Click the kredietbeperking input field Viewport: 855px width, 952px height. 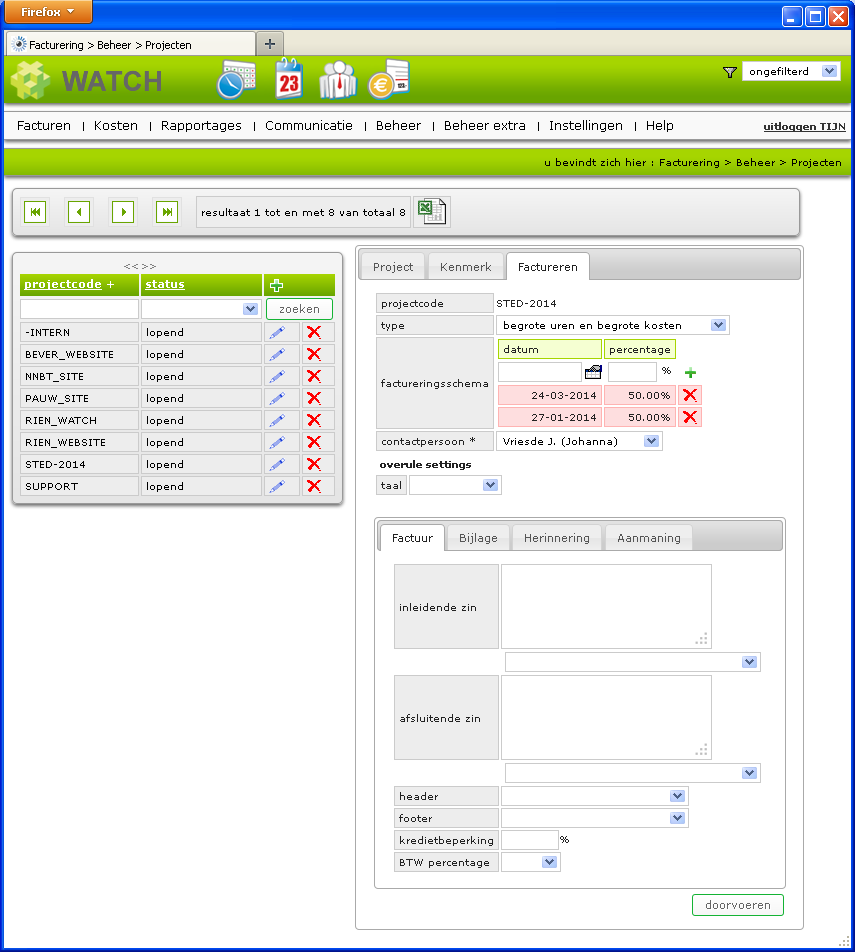pyautogui.click(x=529, y=840)
